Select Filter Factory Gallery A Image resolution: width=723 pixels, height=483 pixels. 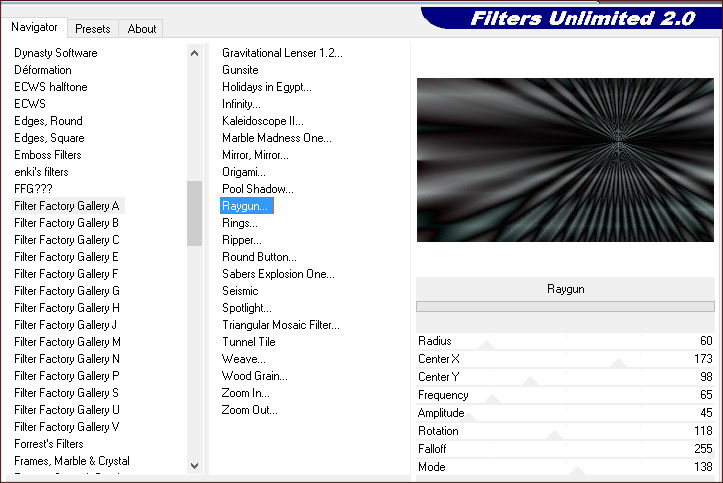click(67, 206)
